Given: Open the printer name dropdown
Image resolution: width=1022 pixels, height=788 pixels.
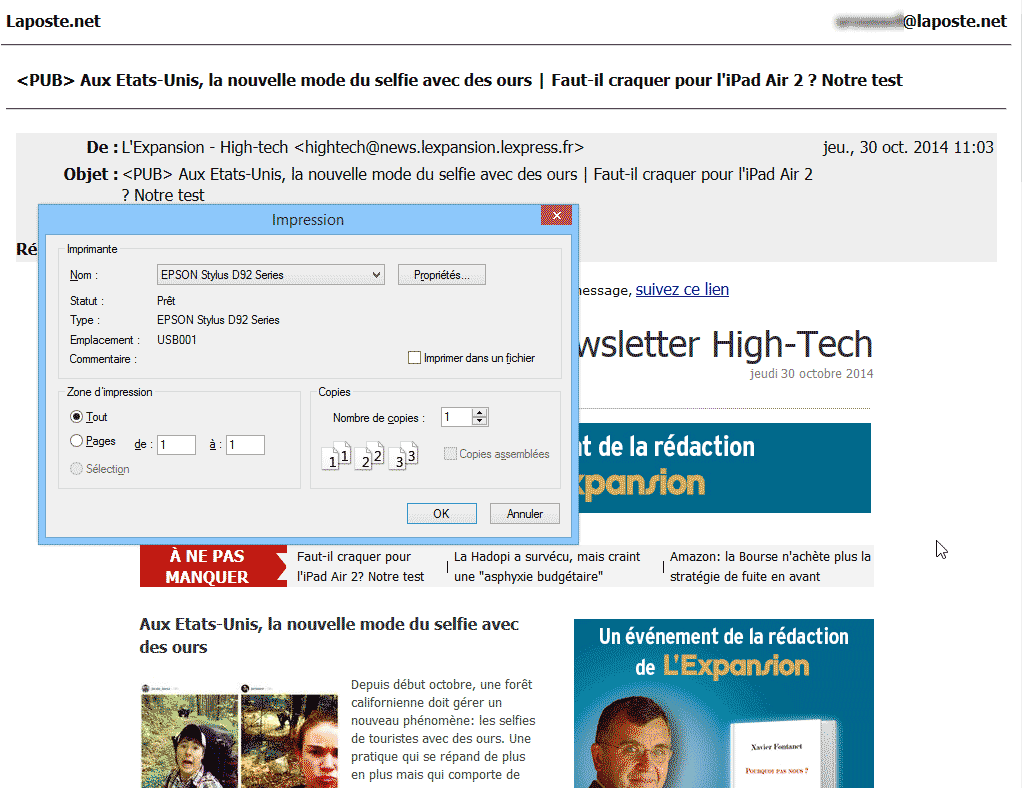Looking at the screenshot, I should [x=270, y=275].
